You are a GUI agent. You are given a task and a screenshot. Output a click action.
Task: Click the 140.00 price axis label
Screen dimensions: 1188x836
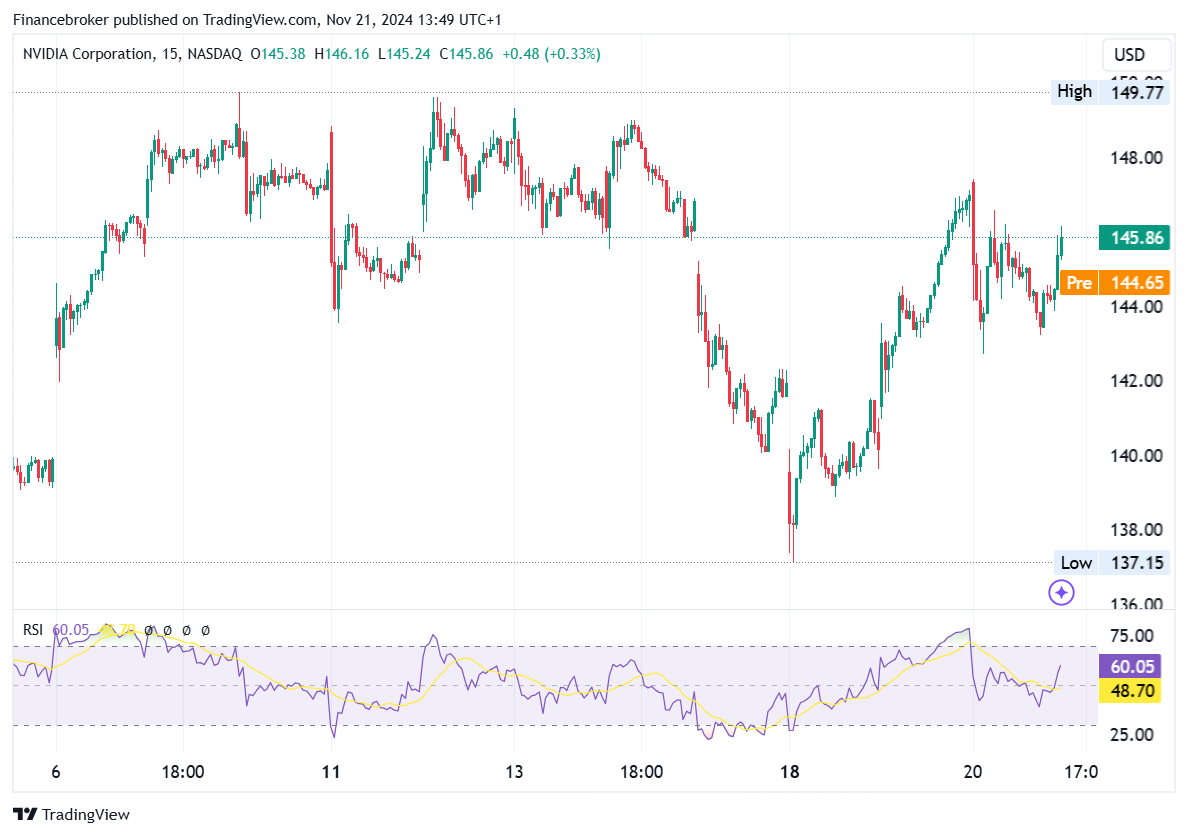[1138, 456]
